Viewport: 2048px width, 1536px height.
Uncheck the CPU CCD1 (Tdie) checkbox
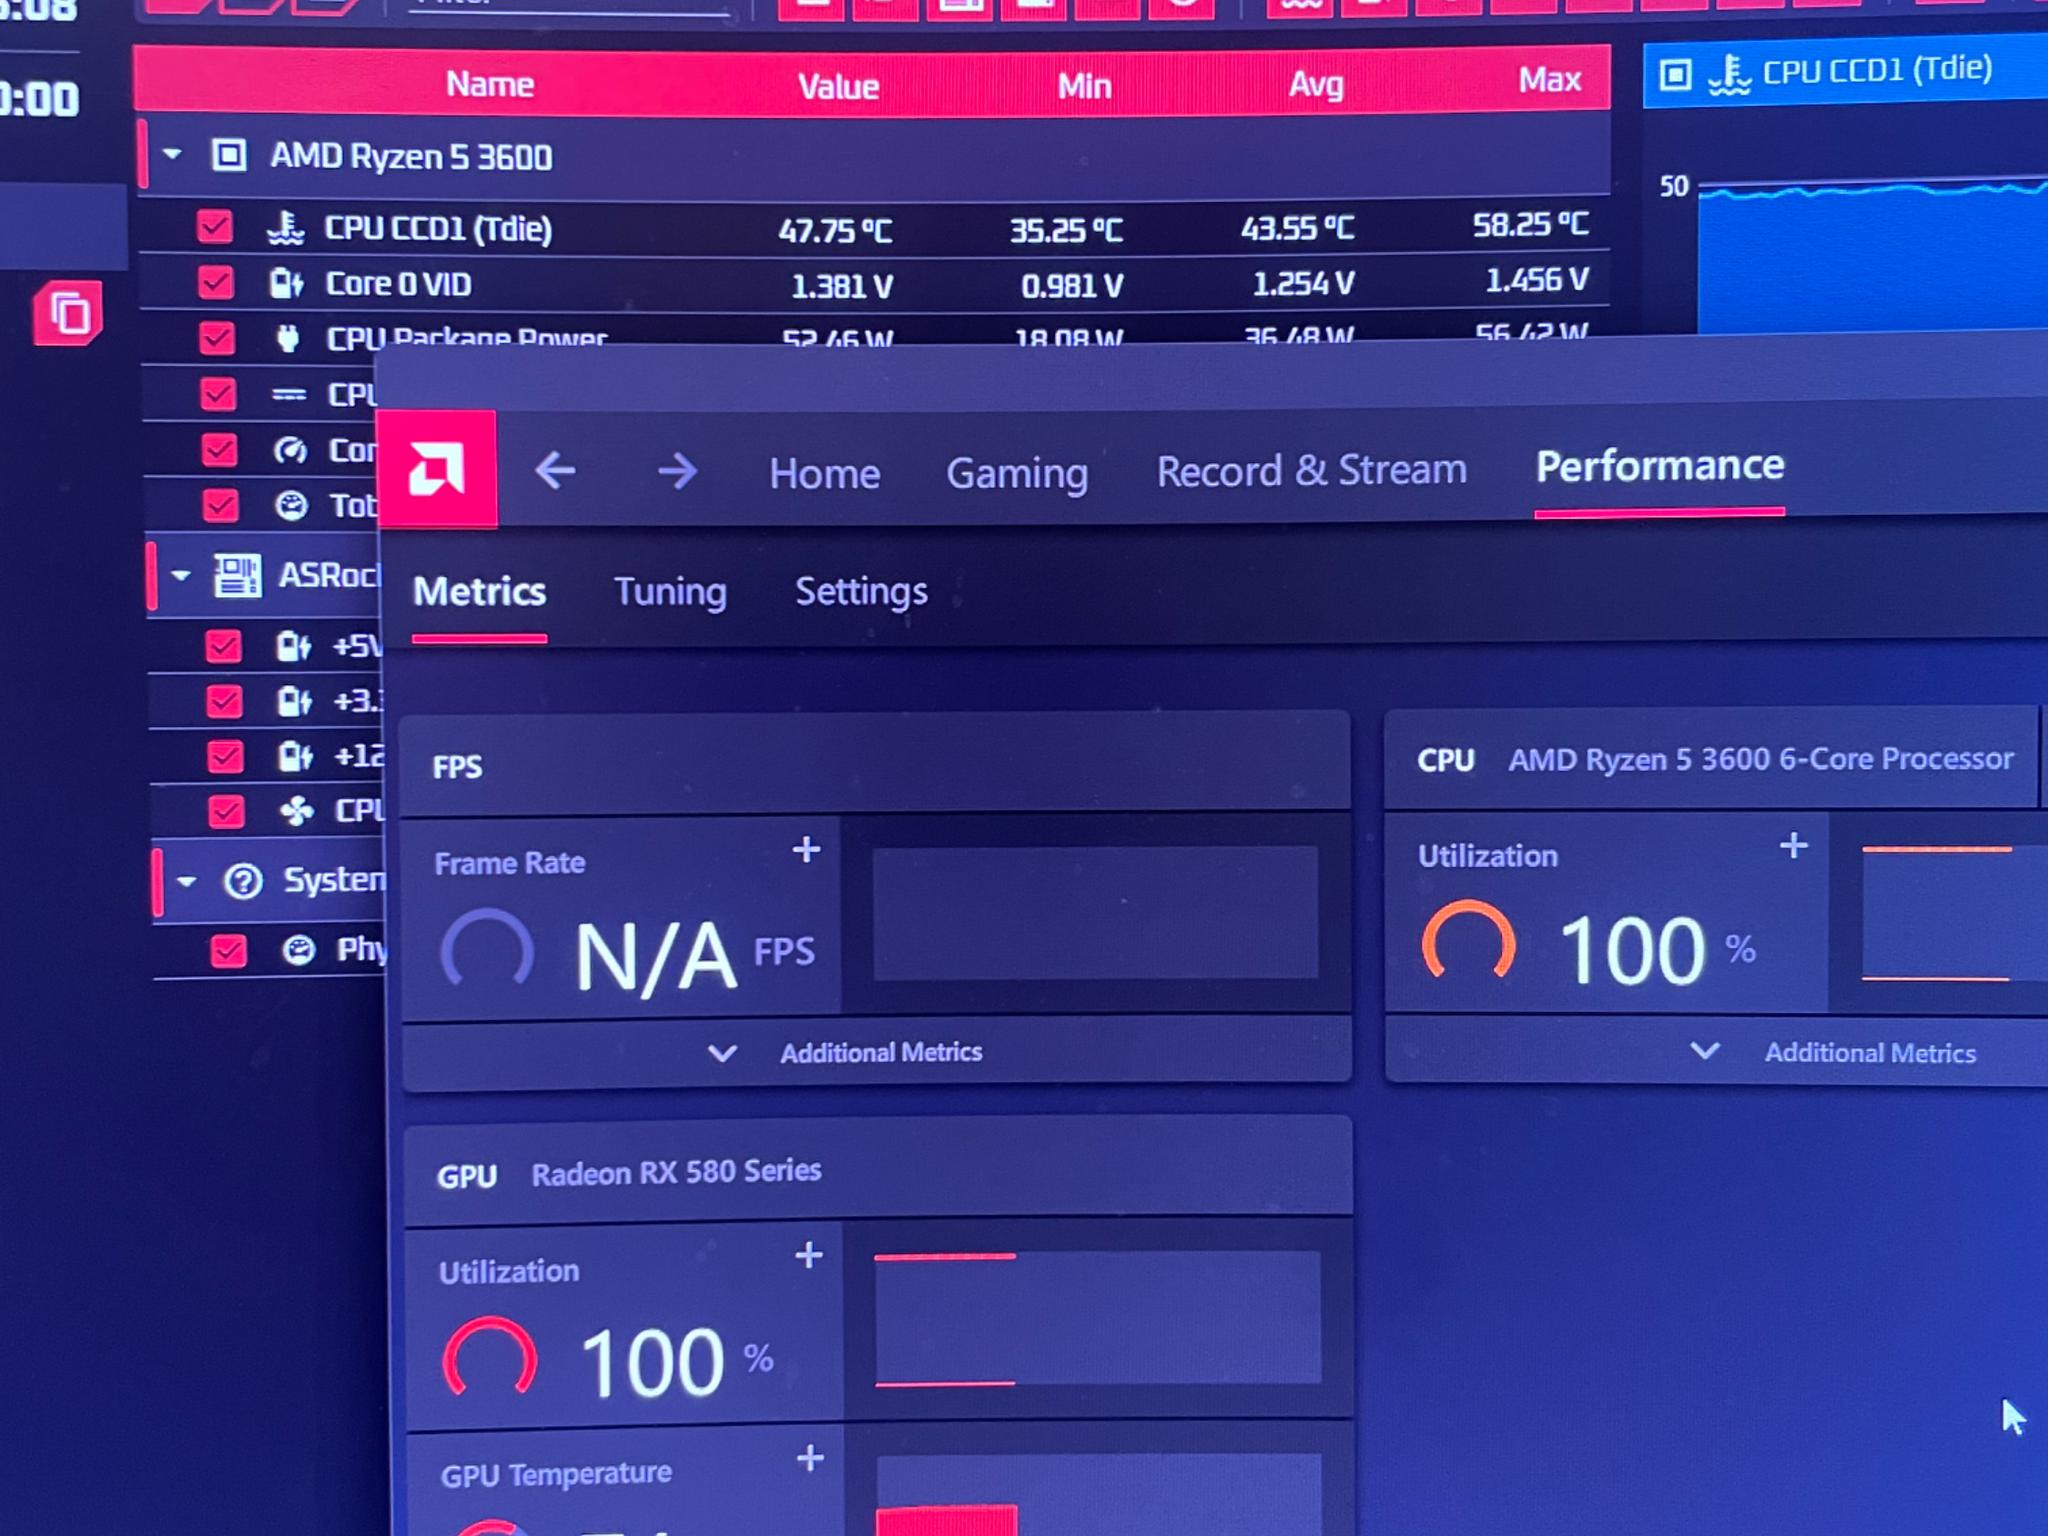coord(214,227)
